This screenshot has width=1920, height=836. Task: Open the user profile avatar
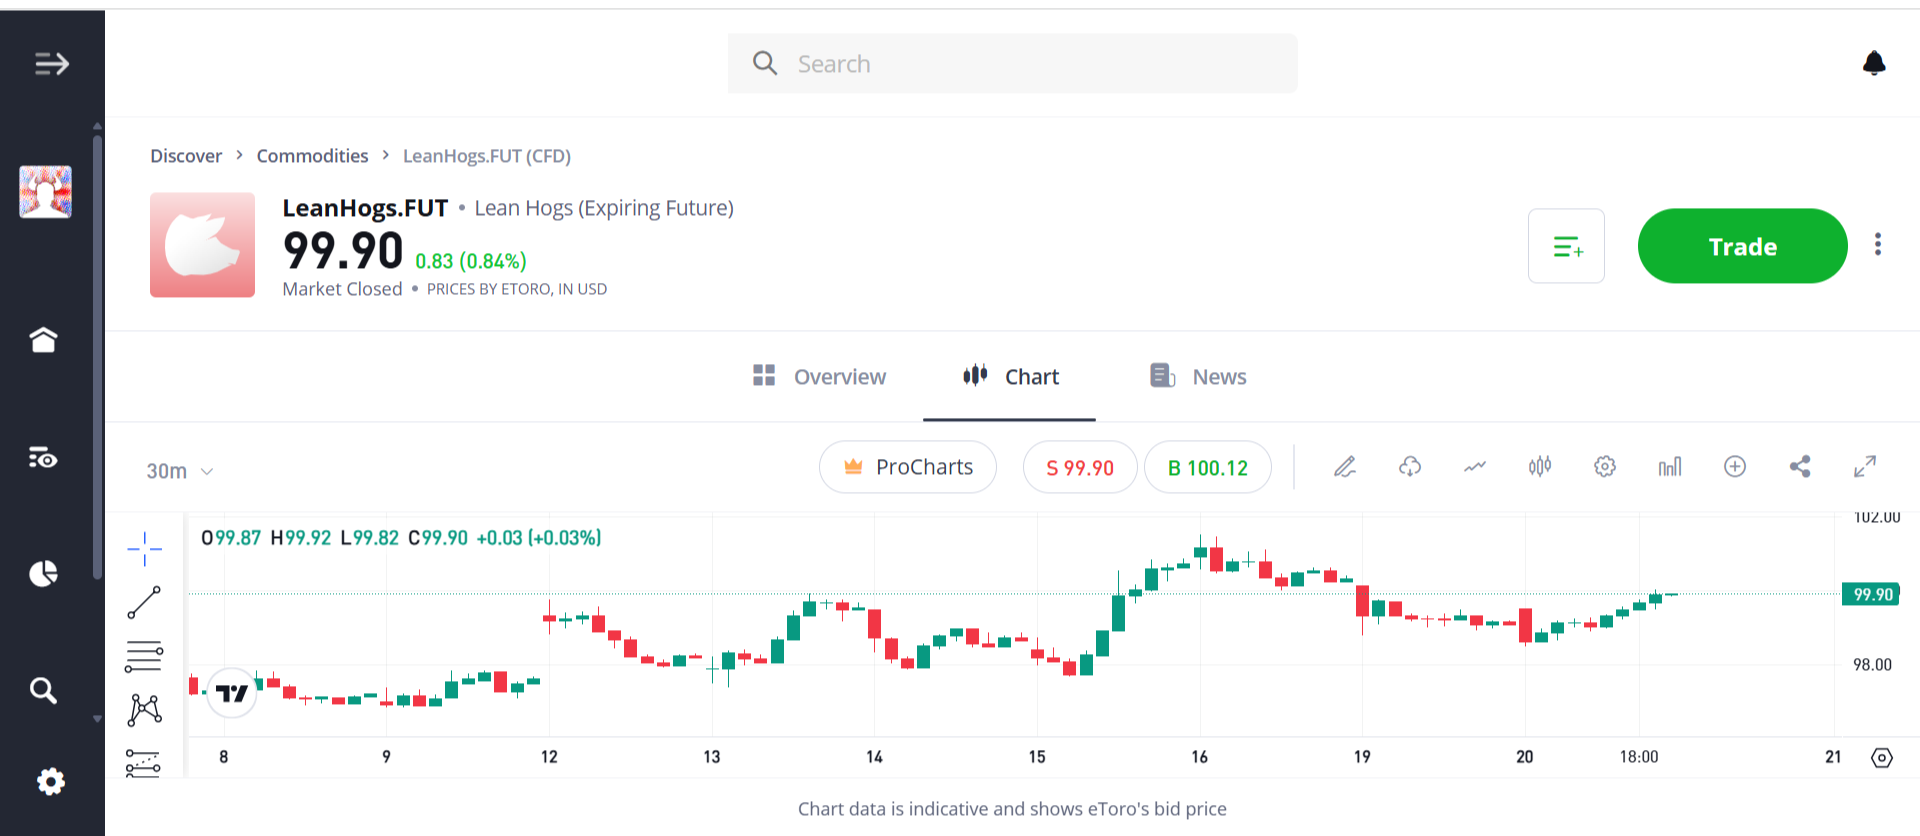46,192
